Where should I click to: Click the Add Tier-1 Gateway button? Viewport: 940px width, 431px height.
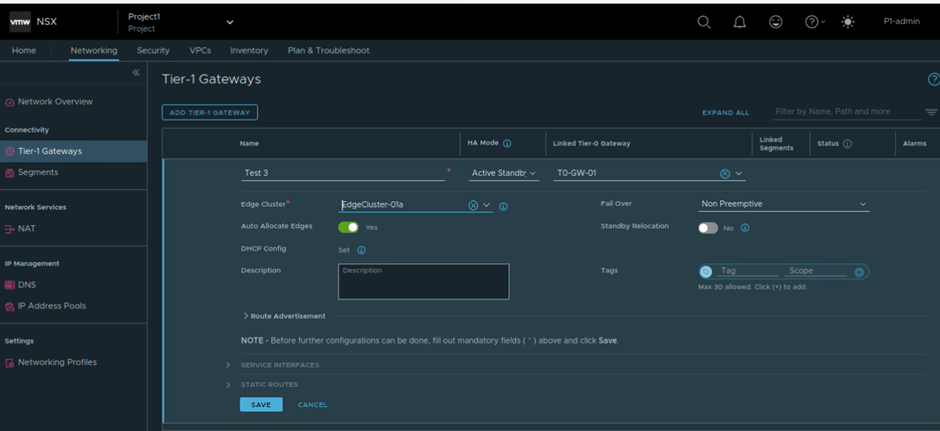tap(210, 112)
